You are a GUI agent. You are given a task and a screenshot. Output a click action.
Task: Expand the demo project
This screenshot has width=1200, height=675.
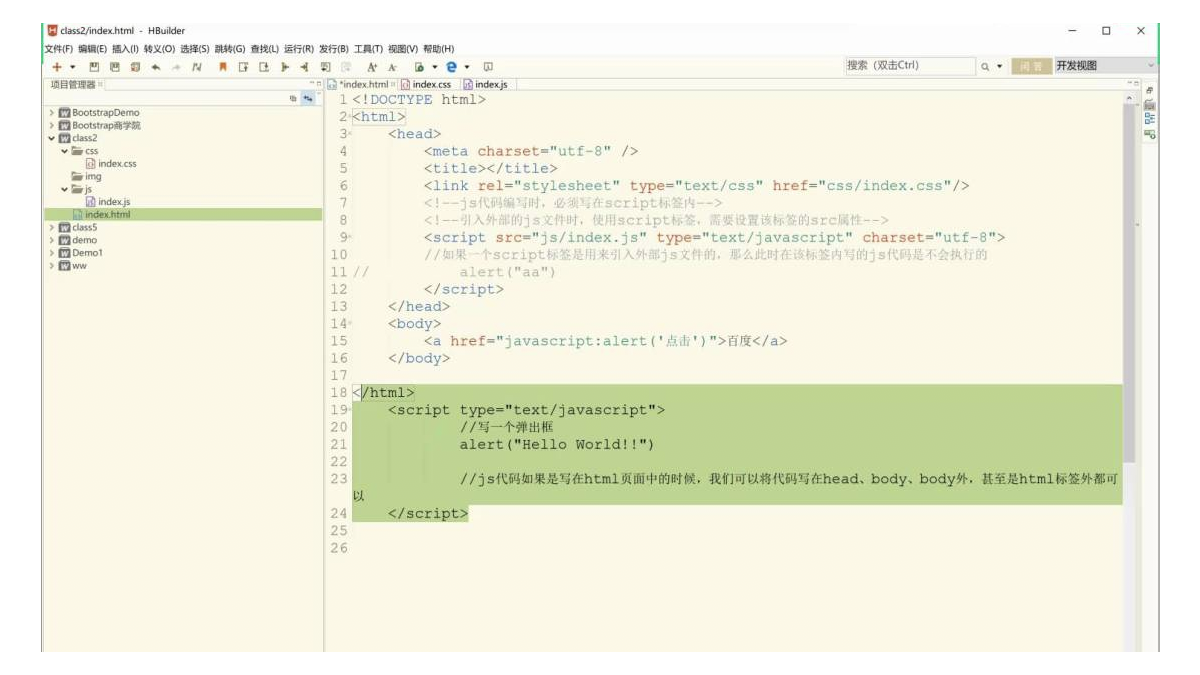click(x=51, y=240)
